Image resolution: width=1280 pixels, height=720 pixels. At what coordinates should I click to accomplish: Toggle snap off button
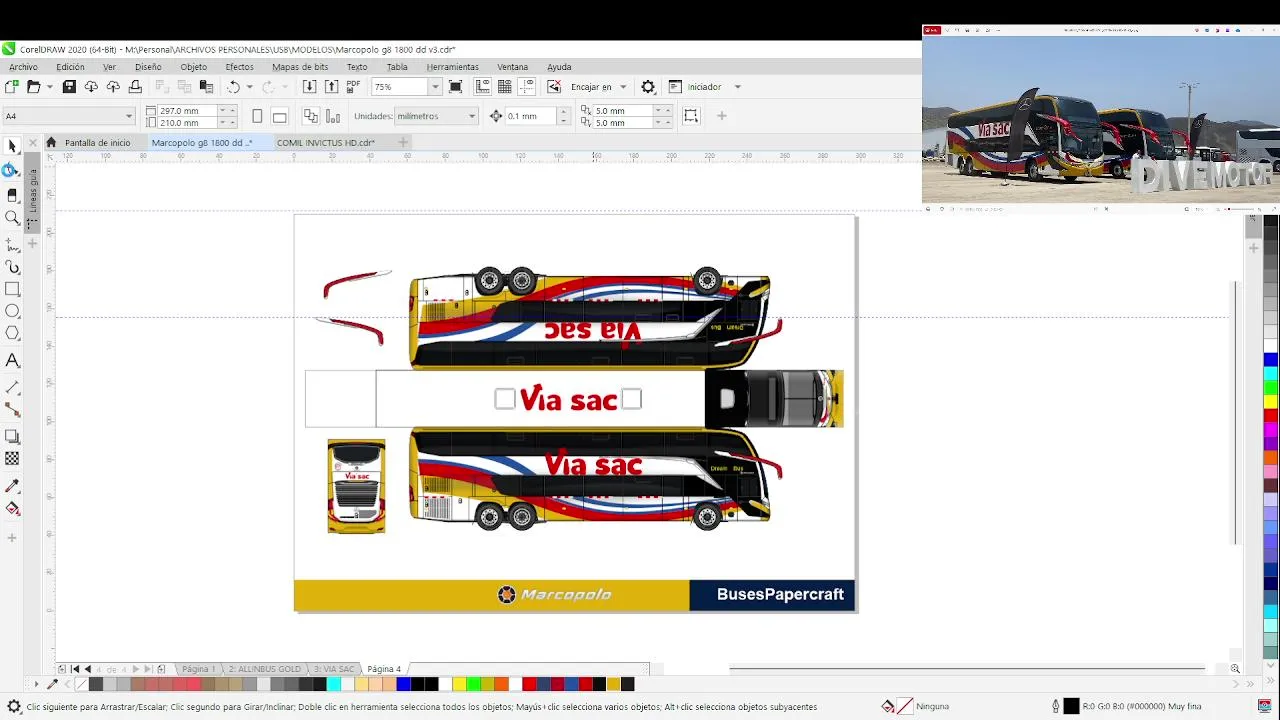(x=554, y=87)
